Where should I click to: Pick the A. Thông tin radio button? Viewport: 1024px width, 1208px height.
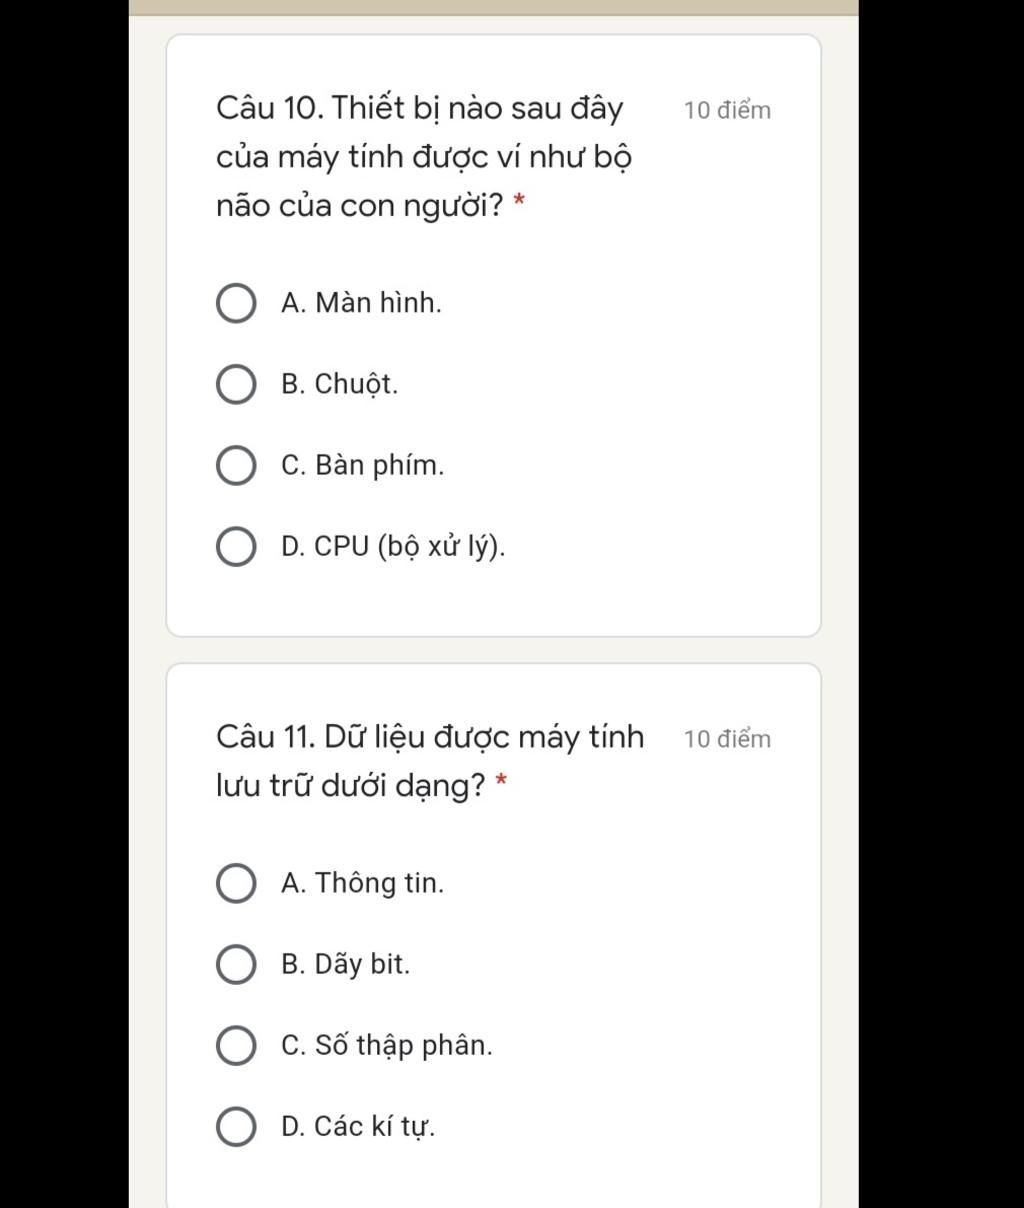[235, 883]
